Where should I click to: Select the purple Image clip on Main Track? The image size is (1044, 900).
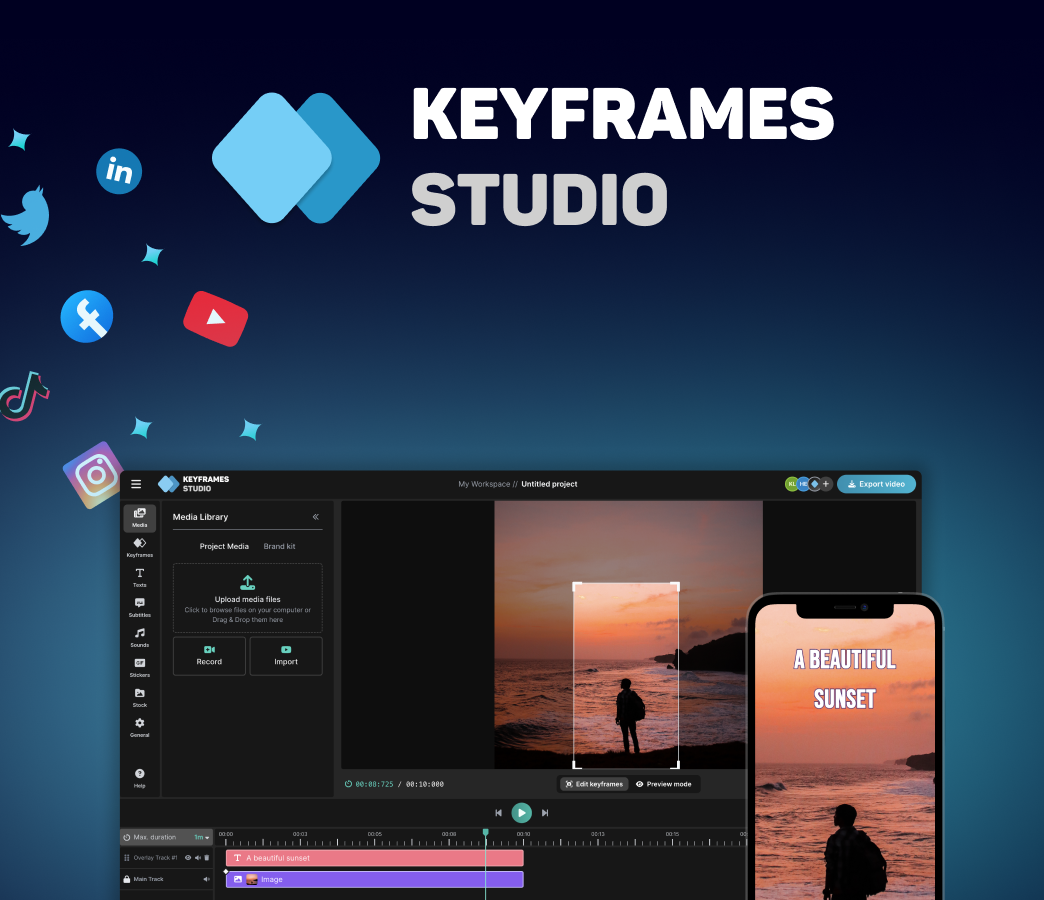point(375,879)
